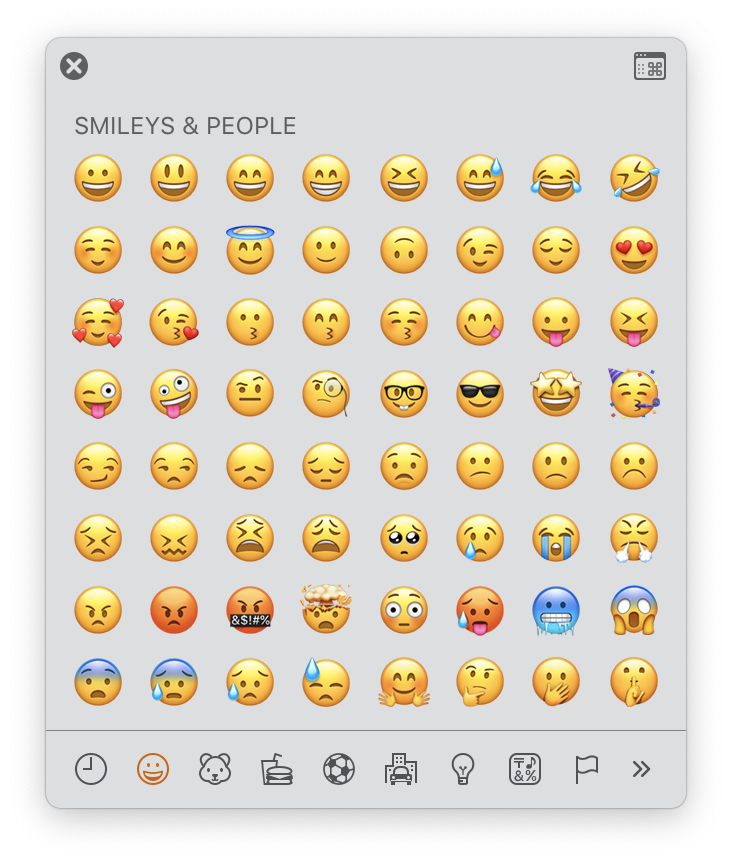
Task: Choose the cursing face with symbols emoji
Action: (x=250, y=610)
